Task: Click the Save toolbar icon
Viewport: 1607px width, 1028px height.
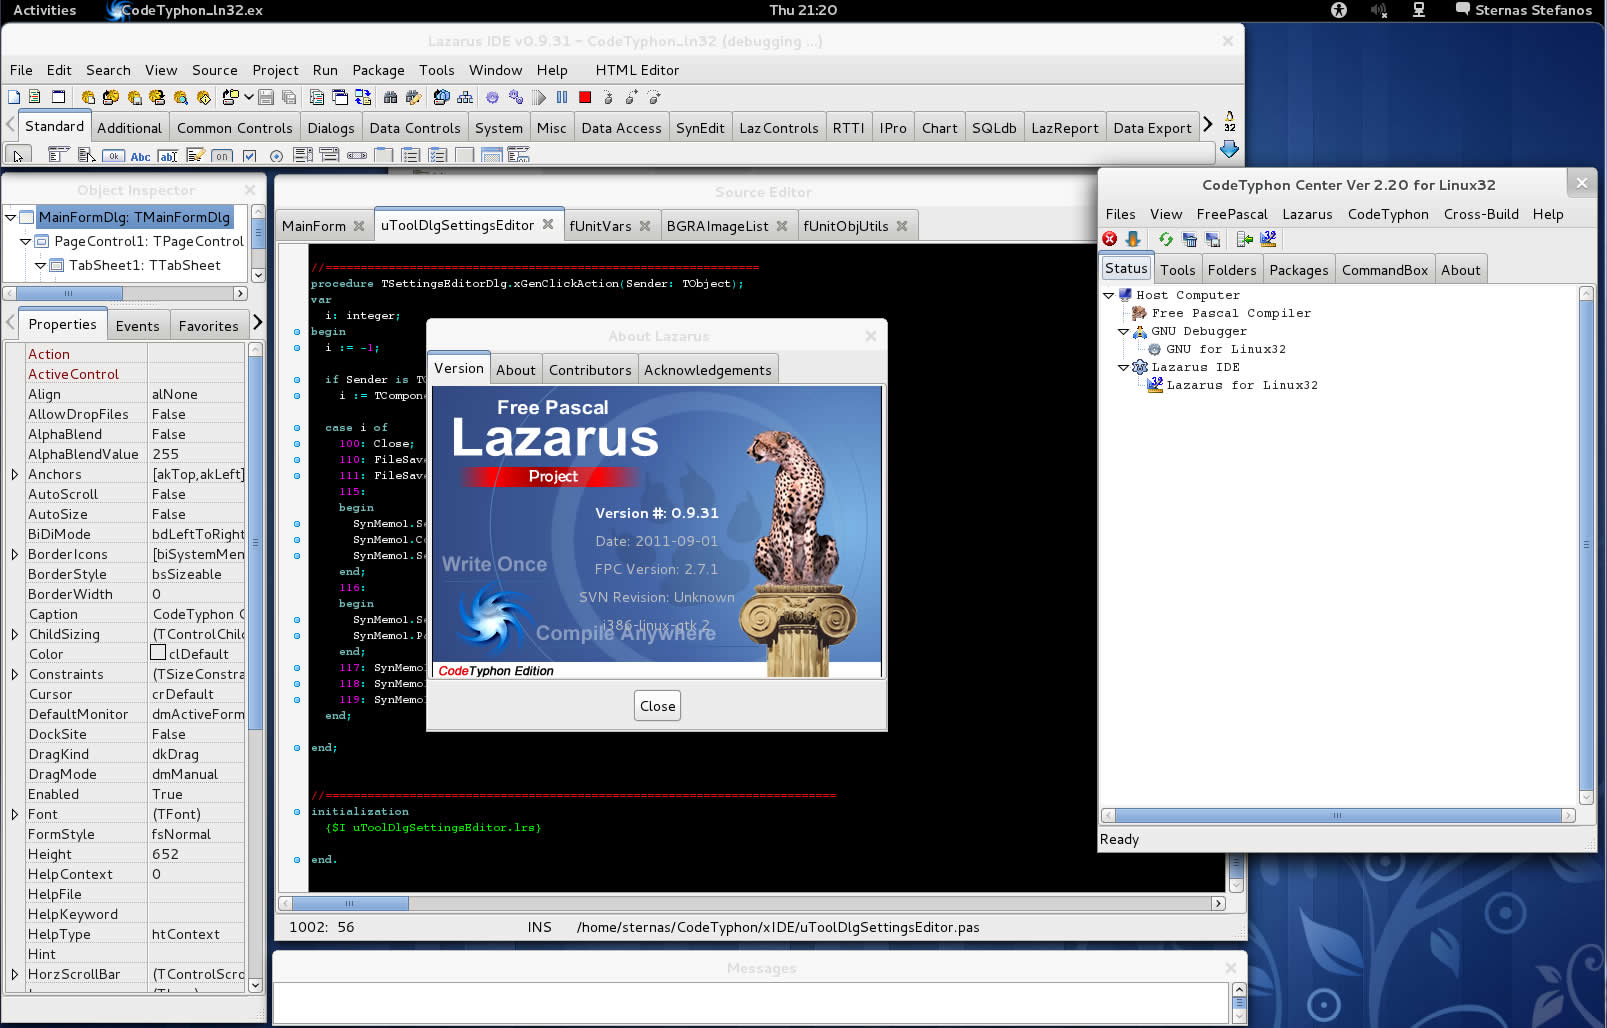Action: [266, 97]
